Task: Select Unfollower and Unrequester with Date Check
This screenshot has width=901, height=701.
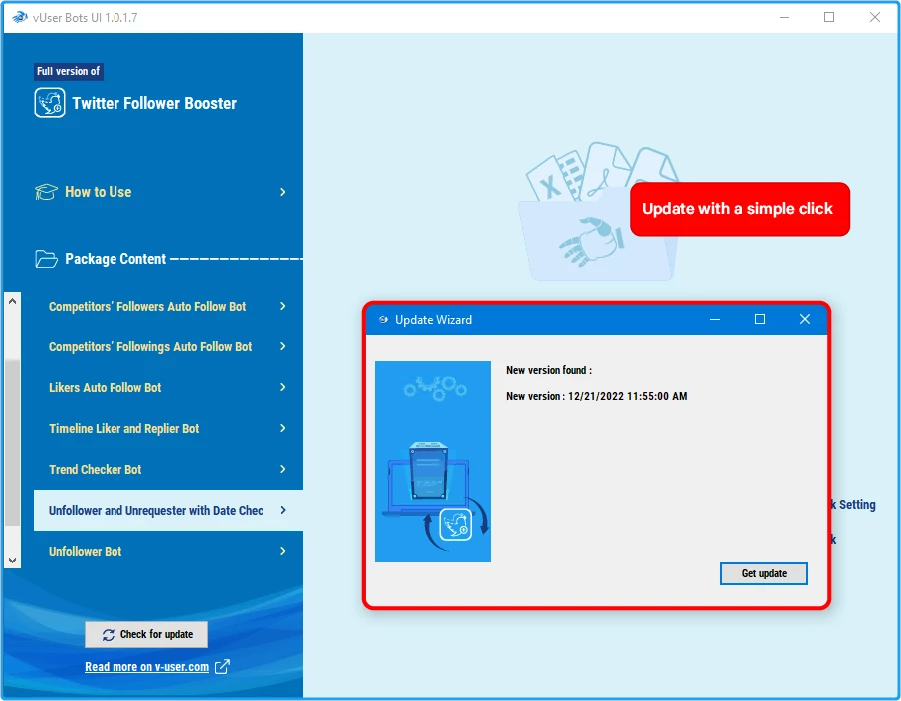Action: [168, 510]
